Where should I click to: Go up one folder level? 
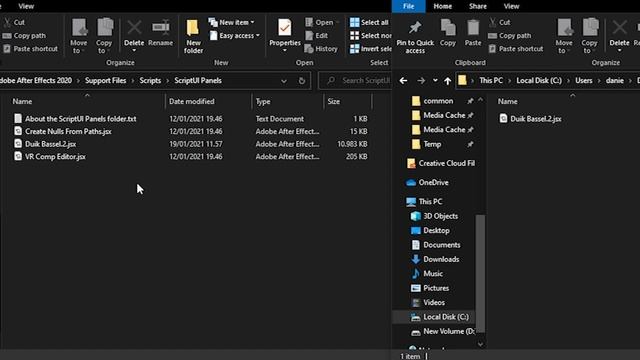tap(447, 81)
